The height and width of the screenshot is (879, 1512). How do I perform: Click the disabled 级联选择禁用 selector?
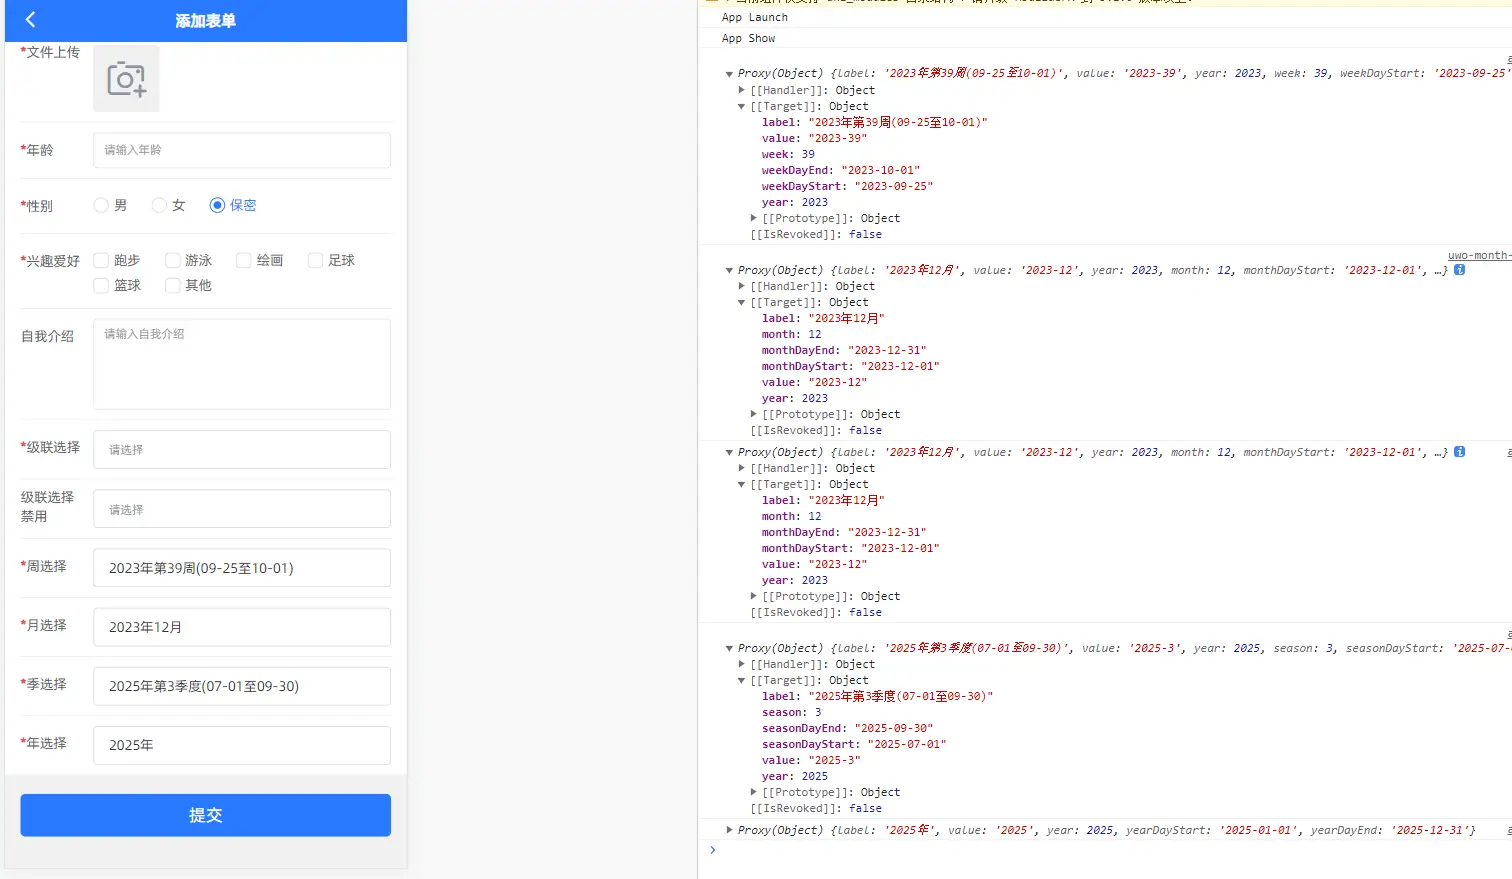point(242,509)
